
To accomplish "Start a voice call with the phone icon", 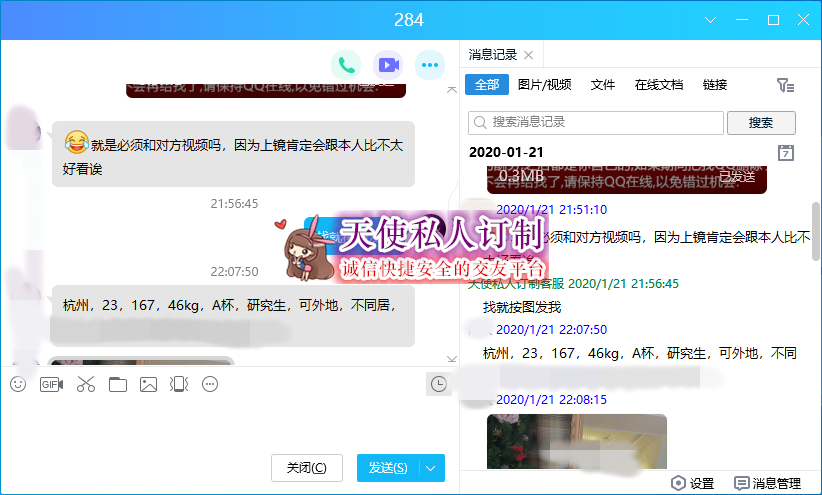I will (346, 66).
